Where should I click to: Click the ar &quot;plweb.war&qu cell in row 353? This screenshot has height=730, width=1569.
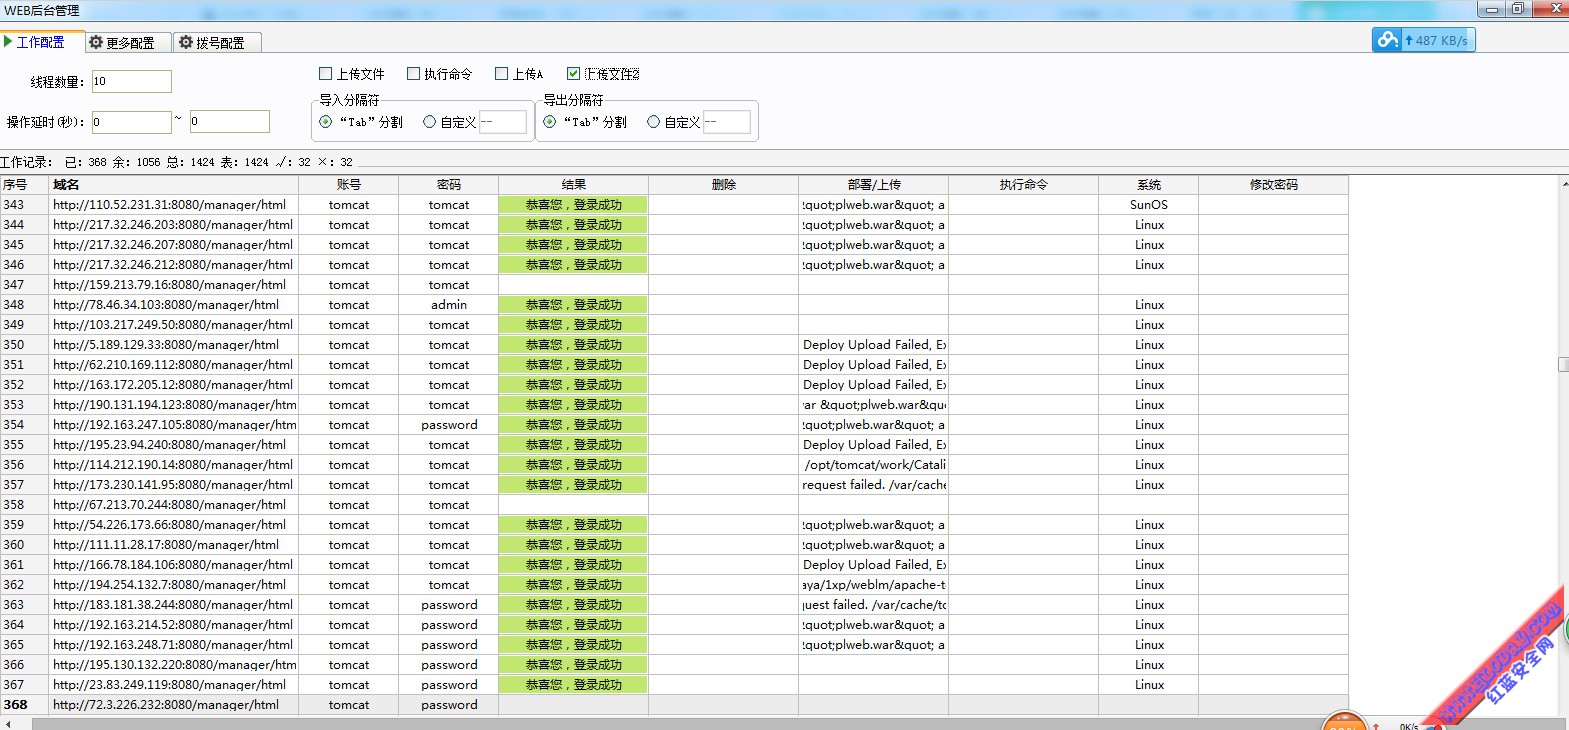[x=873, y=405]
